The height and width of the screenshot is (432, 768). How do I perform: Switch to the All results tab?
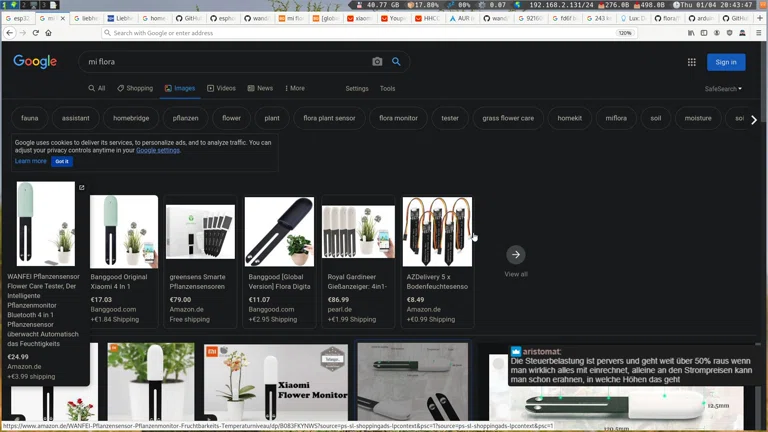click(x=97, y=88)
